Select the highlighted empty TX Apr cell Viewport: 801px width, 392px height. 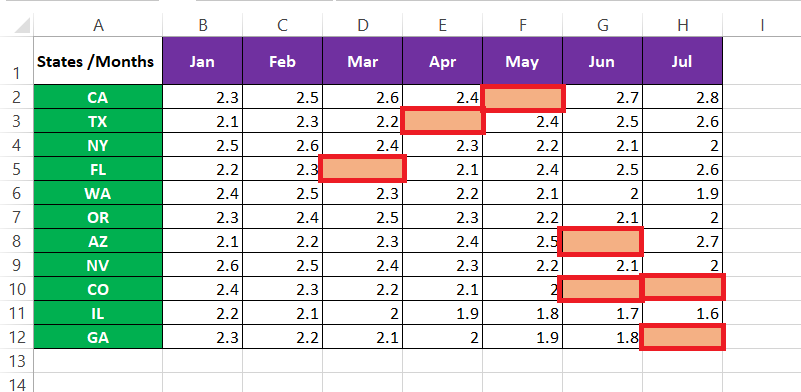coord(443,121)
